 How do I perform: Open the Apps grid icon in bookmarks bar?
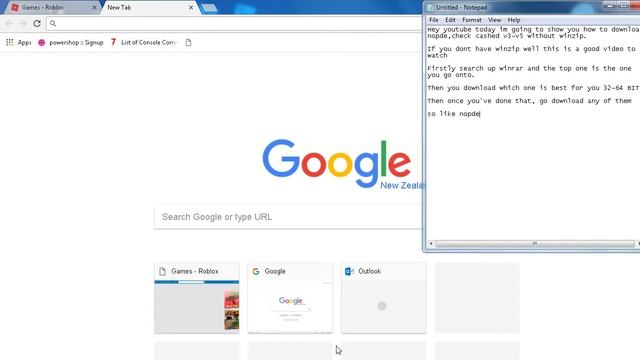click(9, 42)
